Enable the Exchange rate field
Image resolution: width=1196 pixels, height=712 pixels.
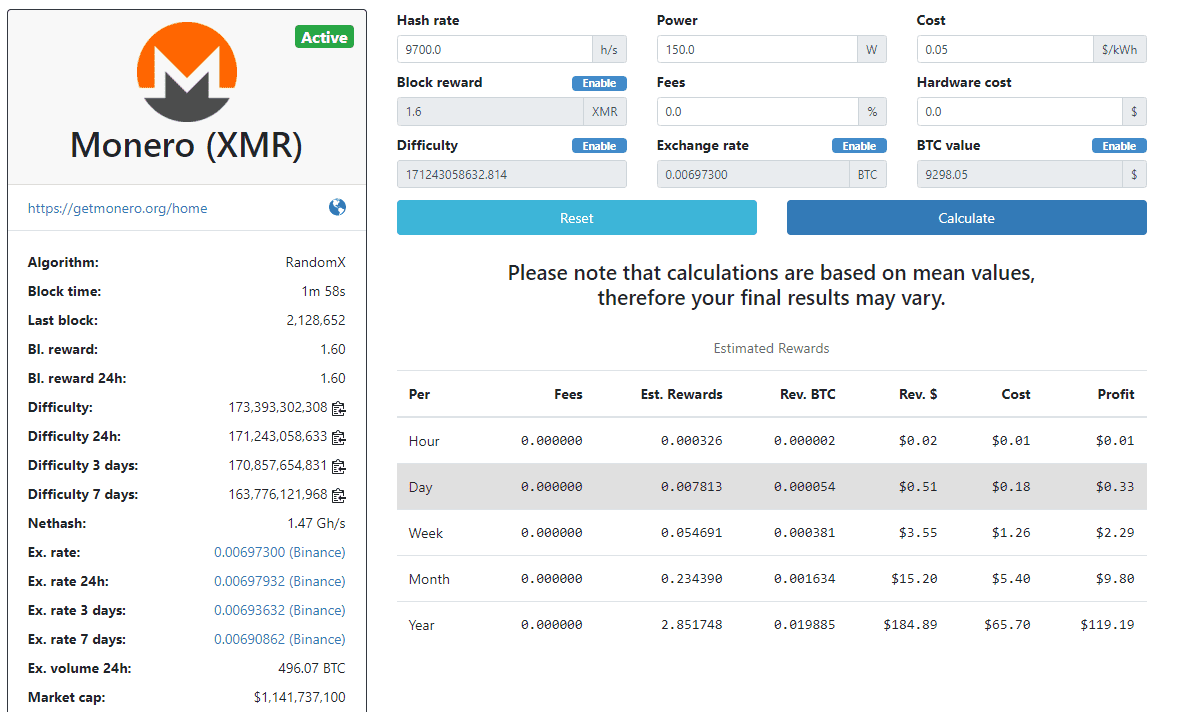(859, 146)
